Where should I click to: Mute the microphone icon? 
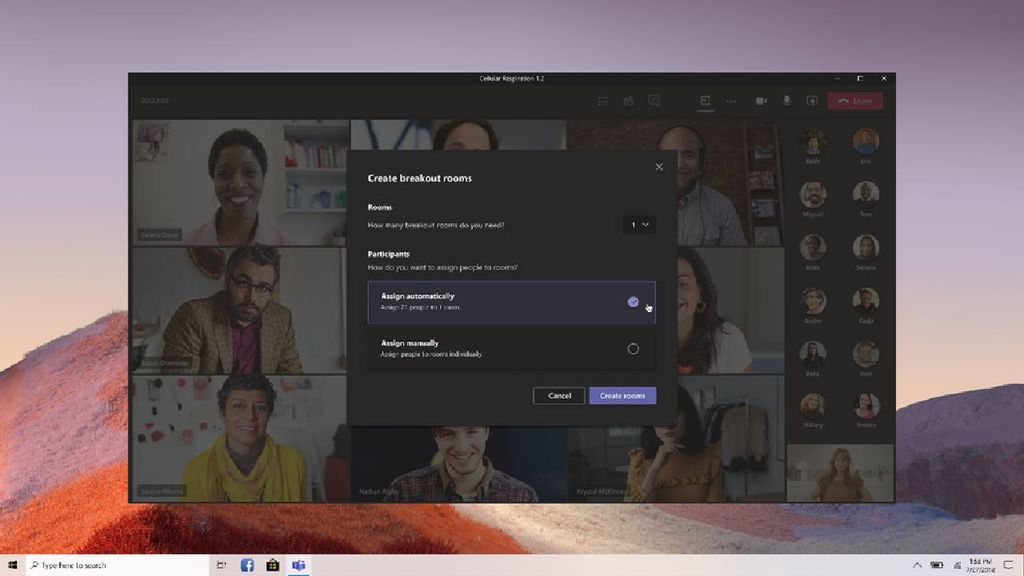(x=786, y=100)
